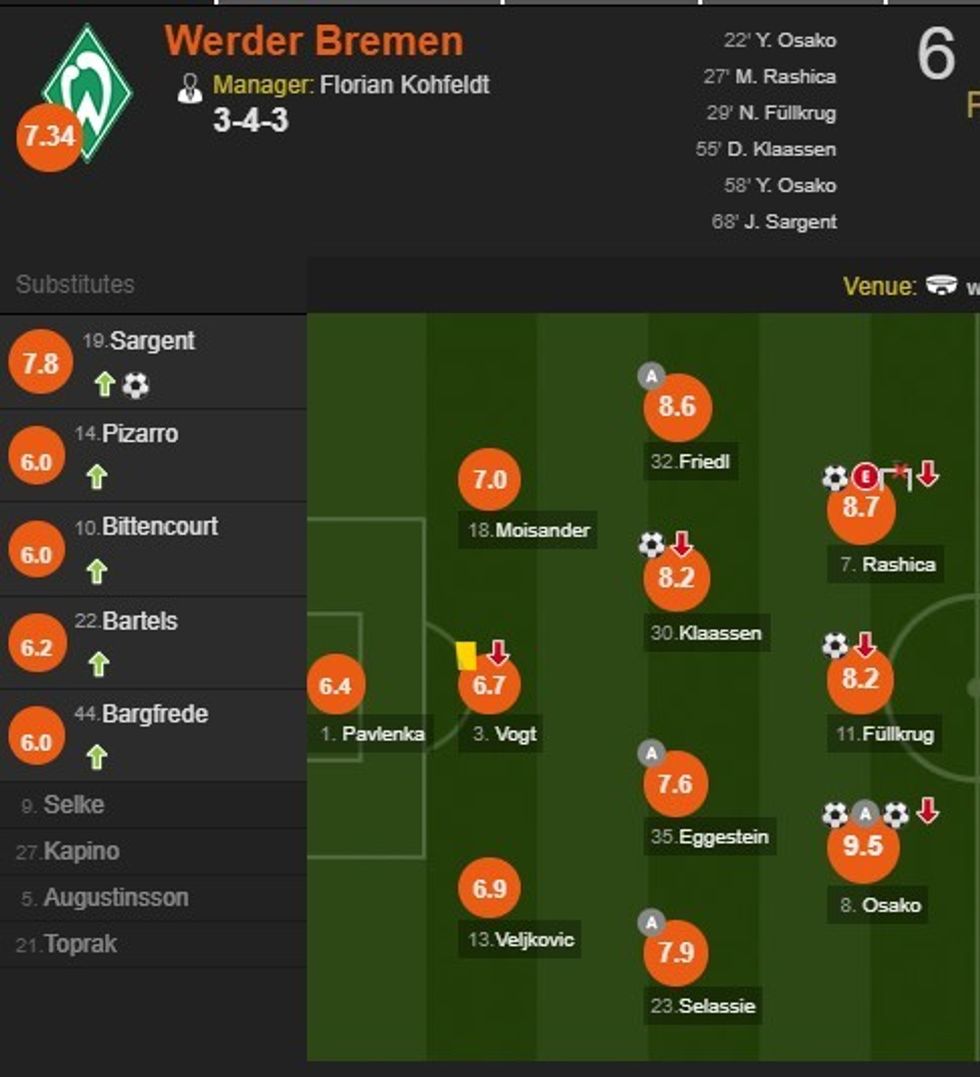Click goalkeeper Pavlenka's 6.4 rating

[x=336, y=686]
